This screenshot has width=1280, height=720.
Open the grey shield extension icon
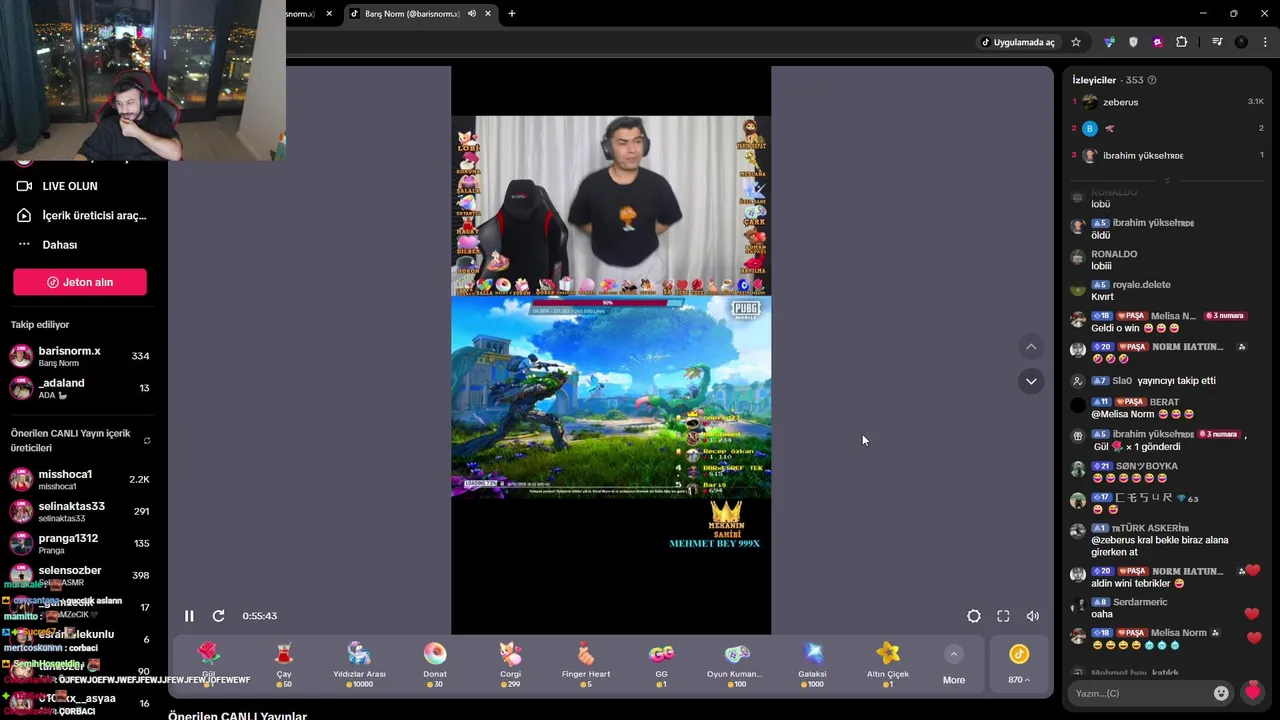click(x=1133, y=42)
